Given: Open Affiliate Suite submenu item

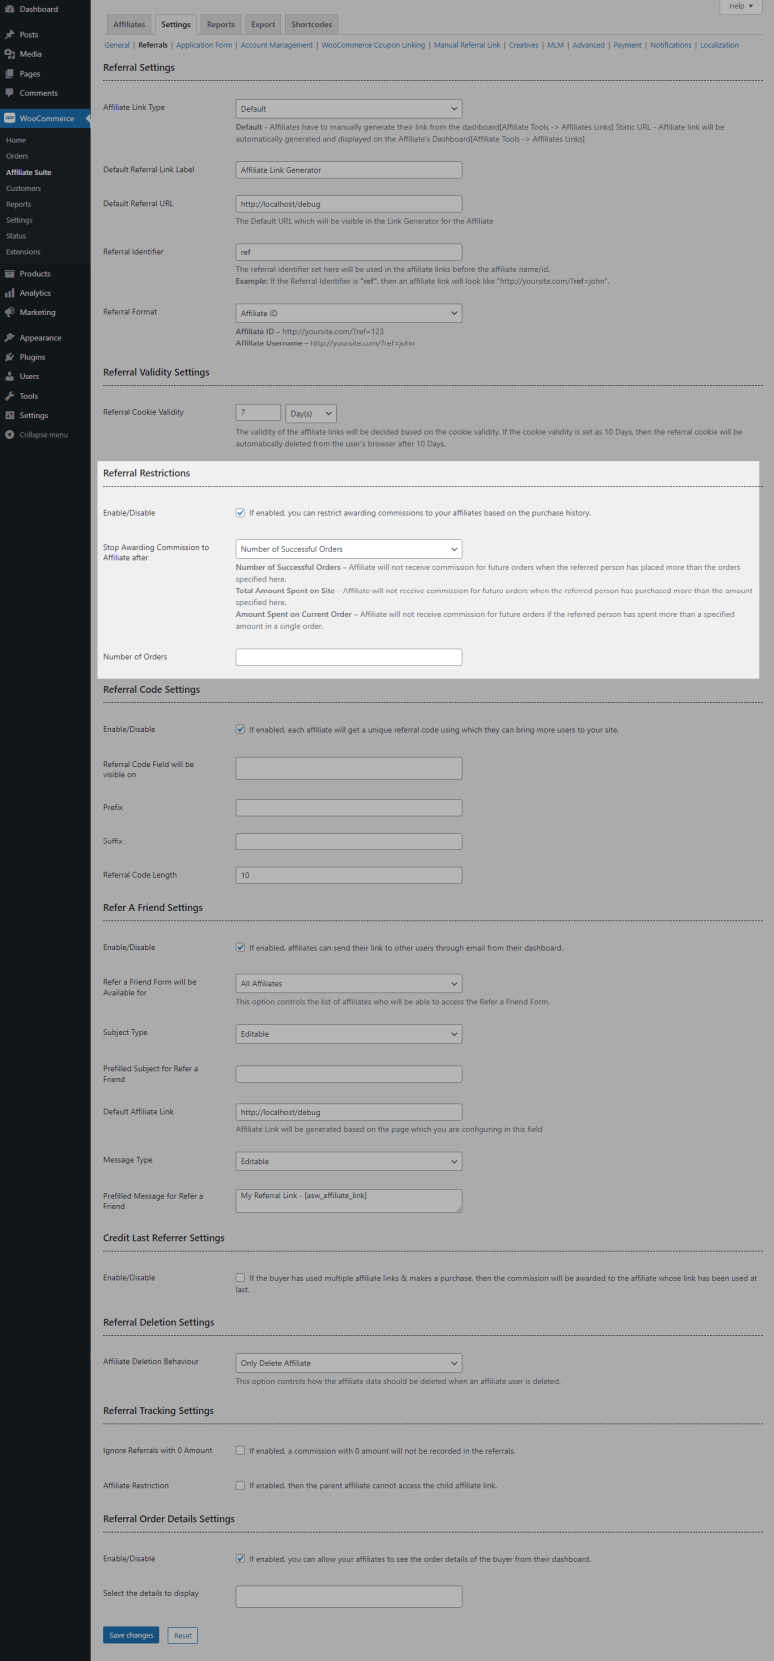Looking at the screenshot, I should pos(29,172).
